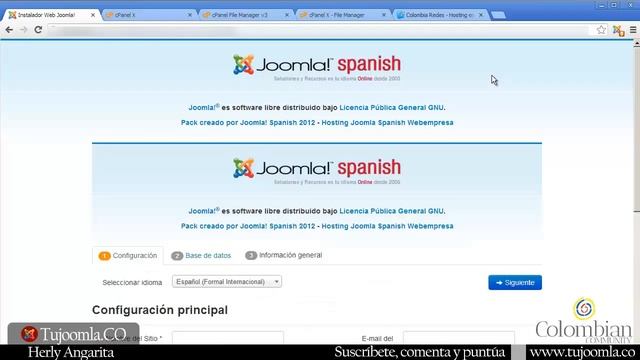Image resolution: width=640 pixels, height=360 pixels.
Task: Close the cPanel X tab
Action: (190, 15)
